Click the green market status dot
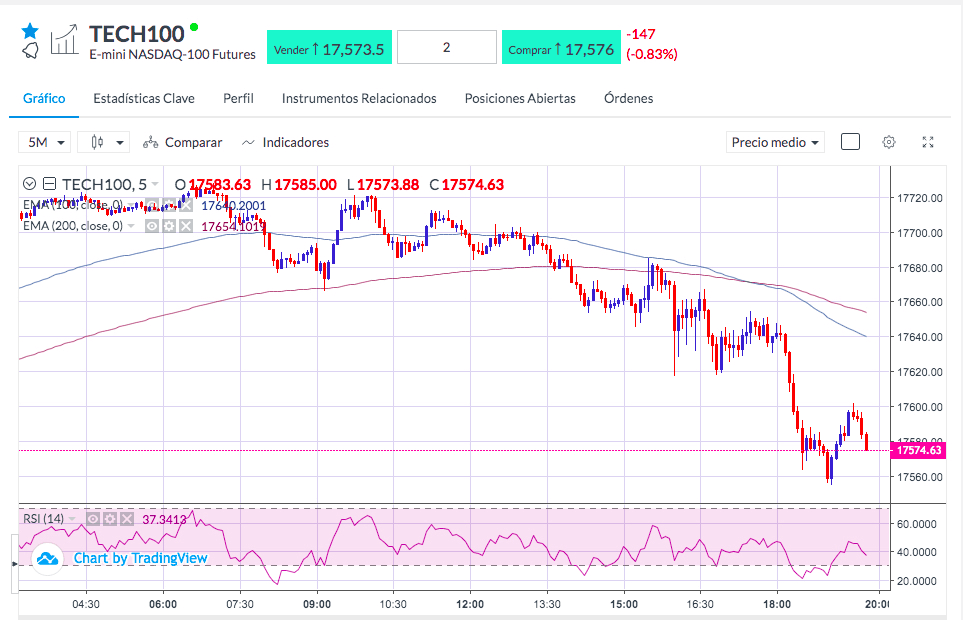Viewport: 963px width, 620px height. pyautogui.click(x=194, y=27)
